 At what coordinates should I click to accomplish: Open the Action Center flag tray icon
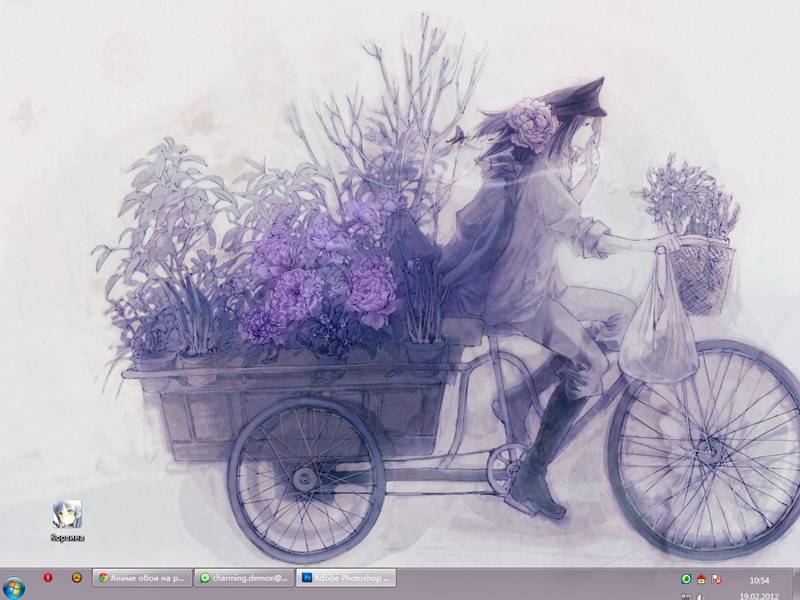[716, 579]
